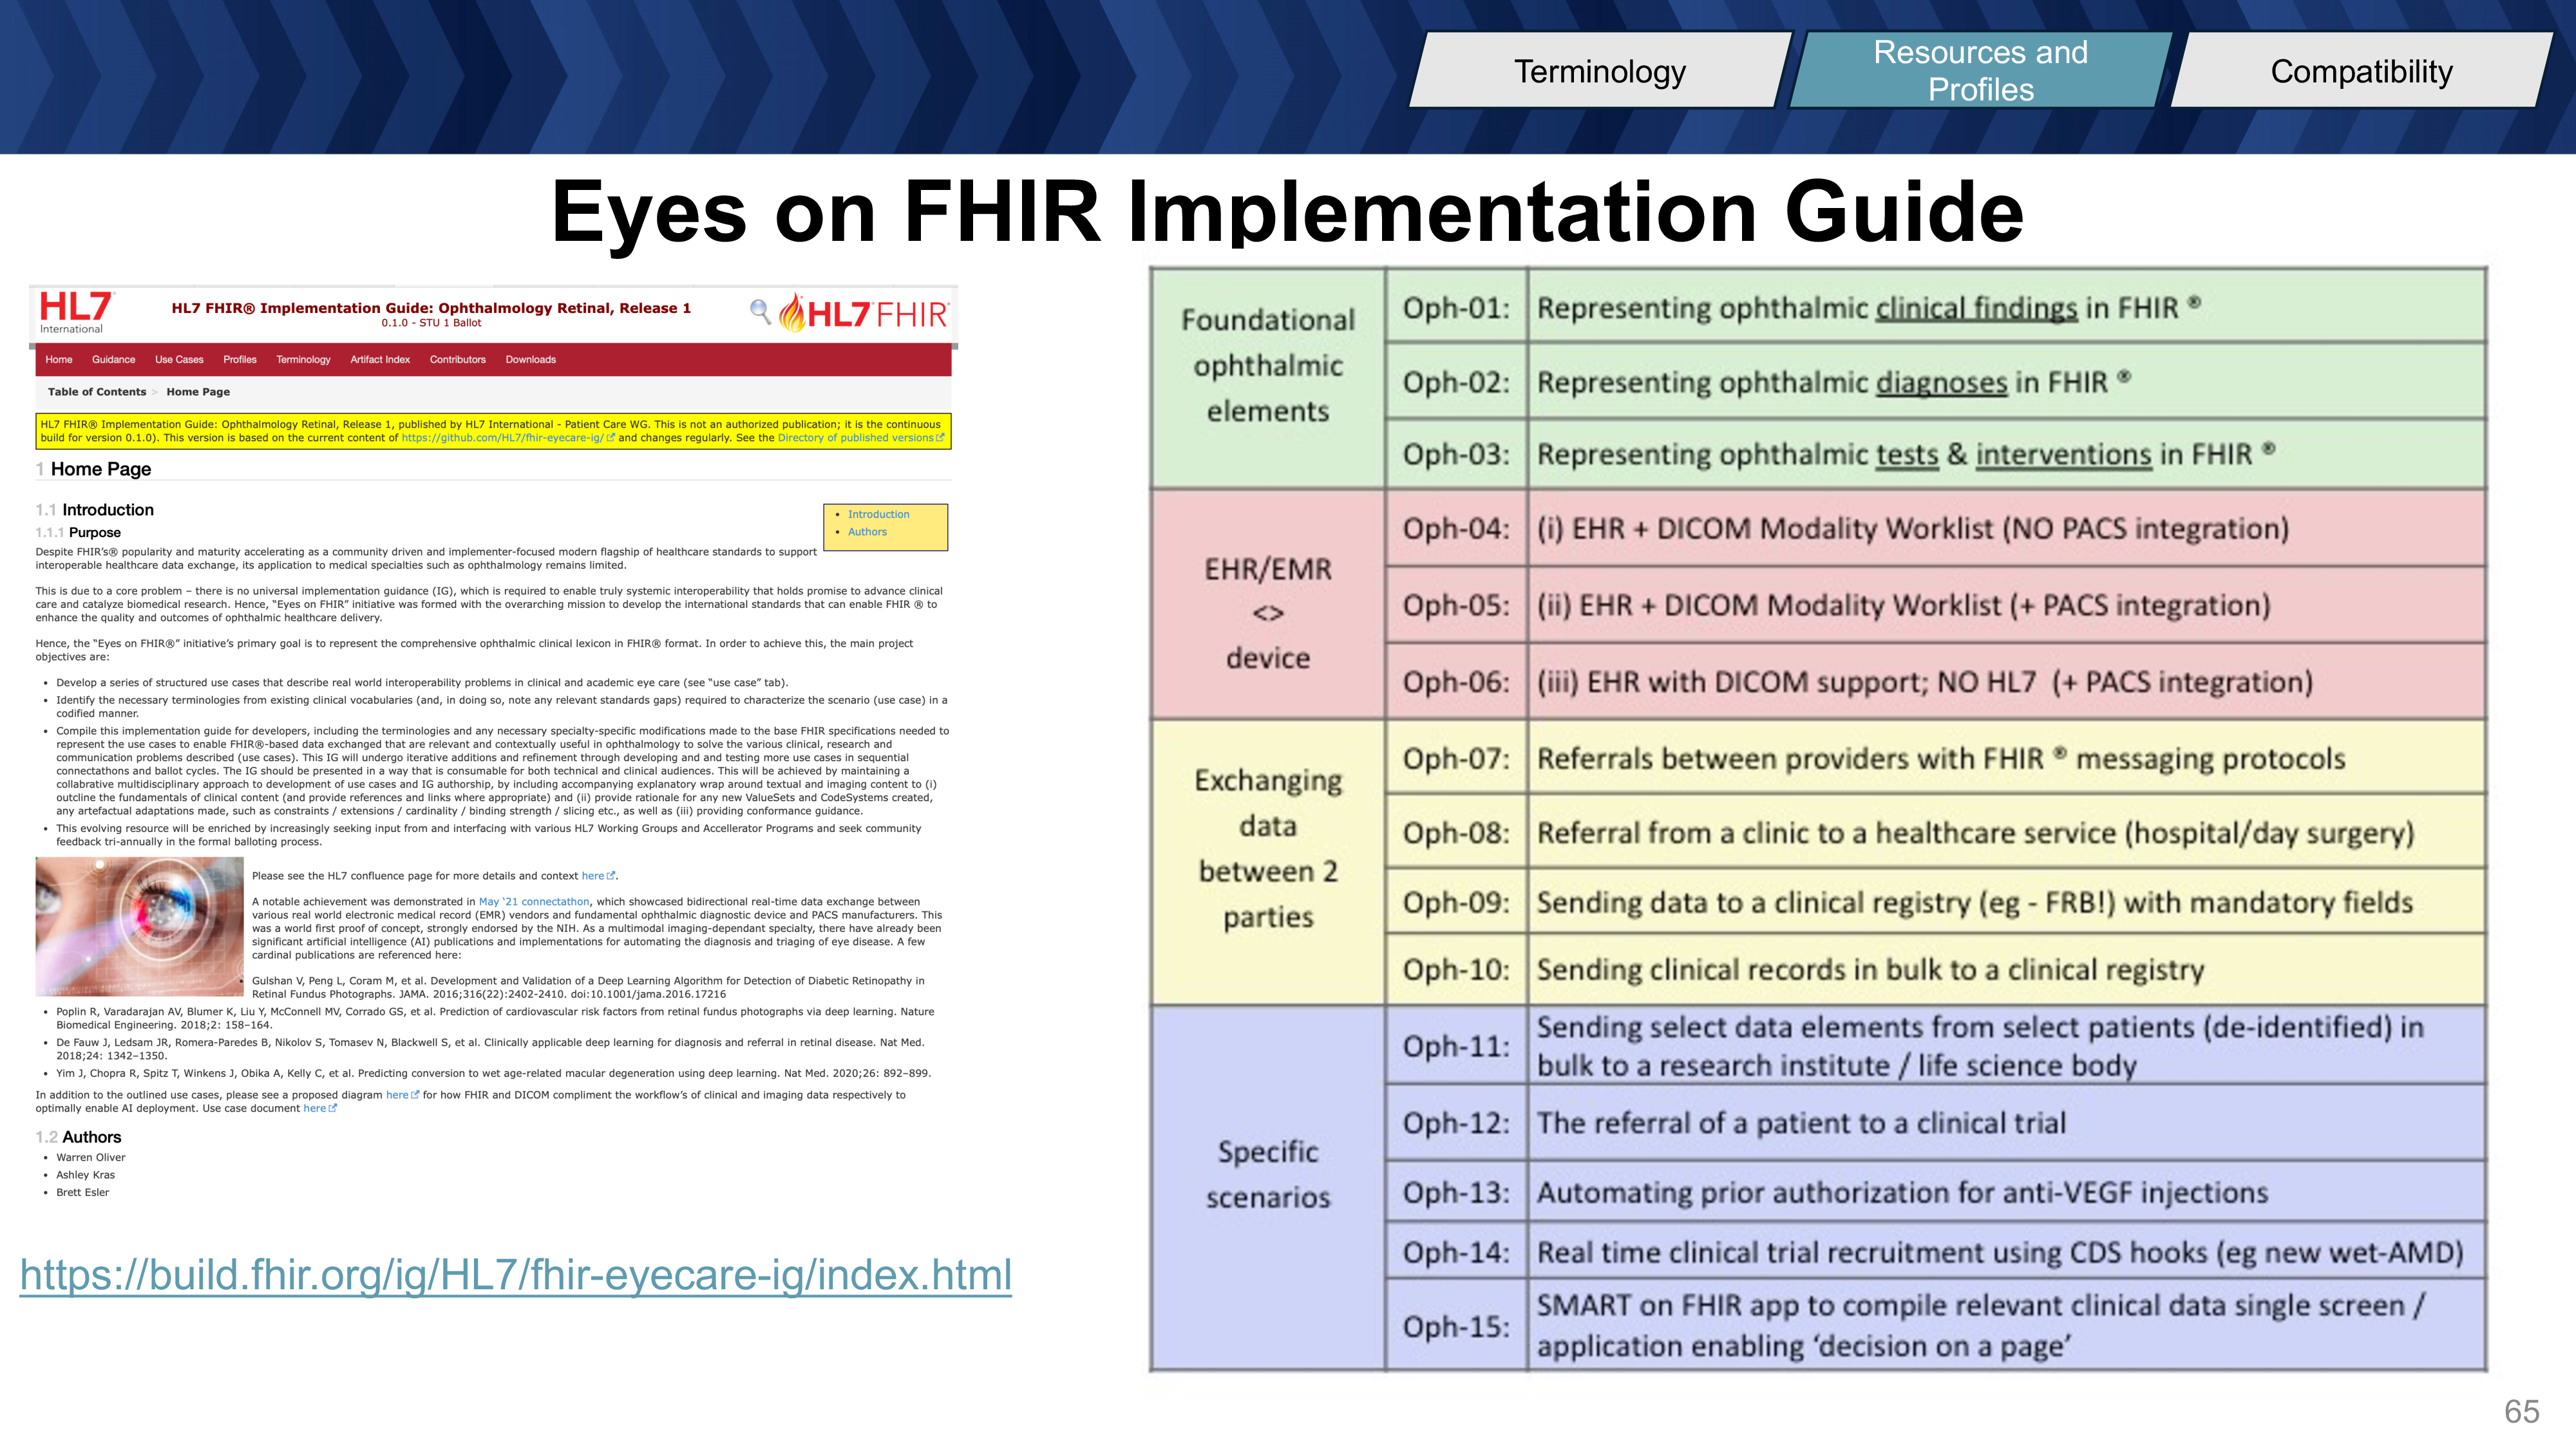Open the confluence page 'here' link
This screenshot has height=1449, width=2576.
click(598, 876)
